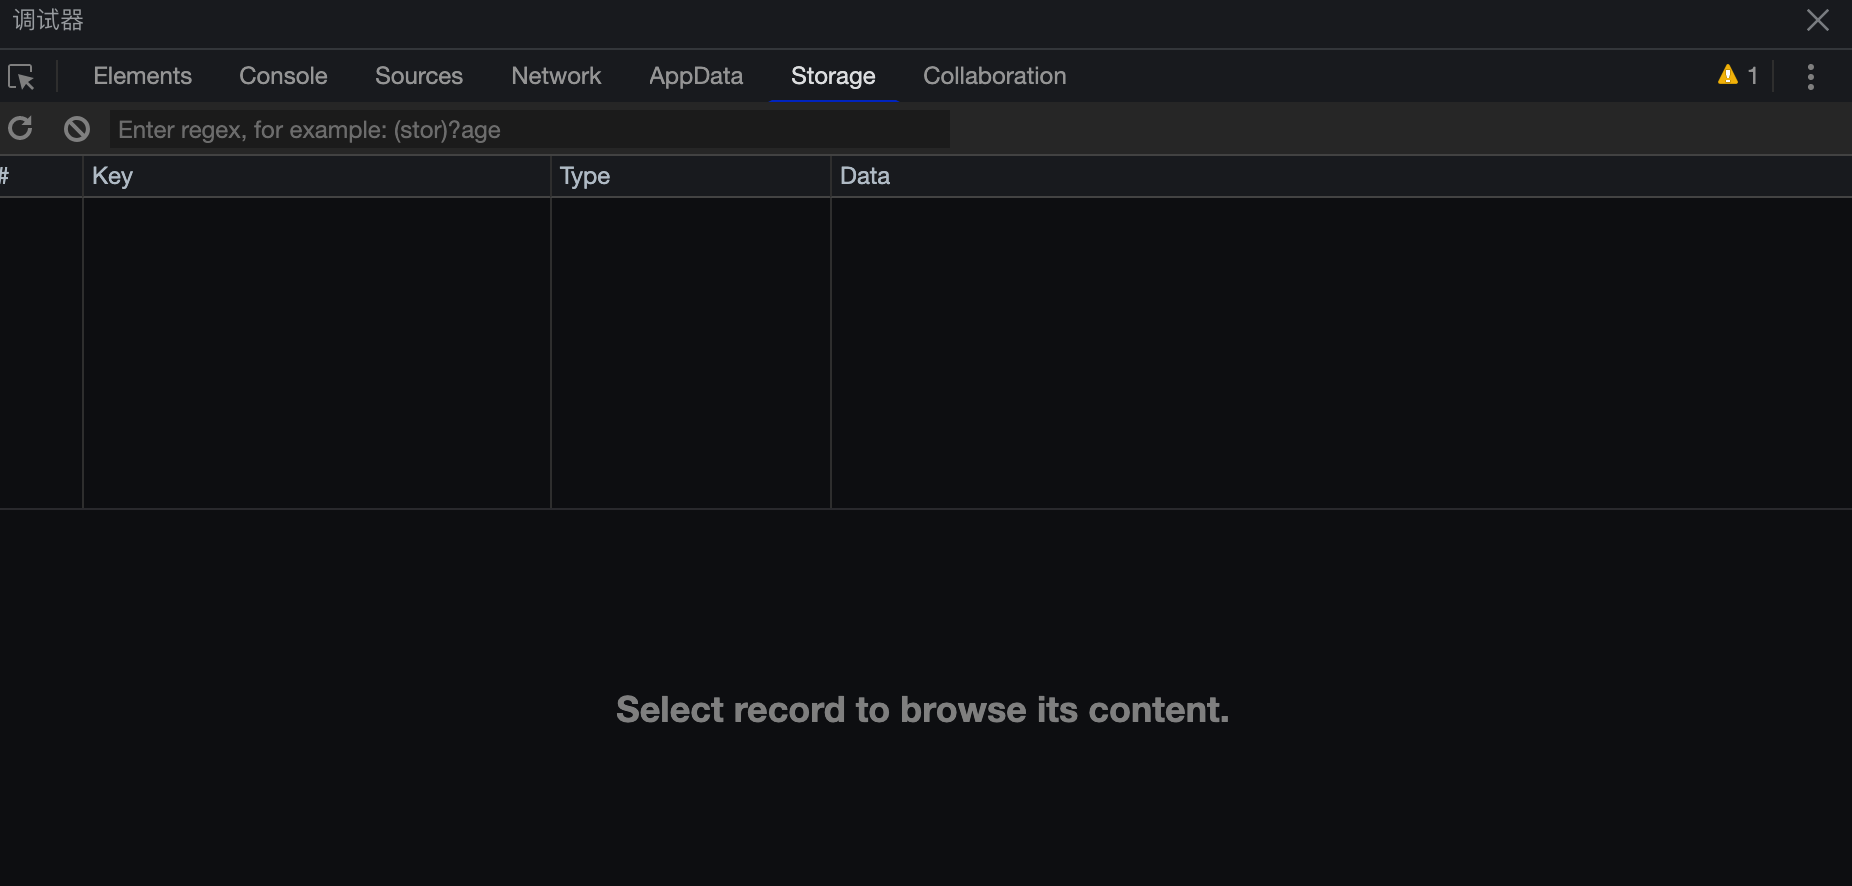Click the inspect element picker icon
Screen dimensions: 1852x886
[21, 77]
